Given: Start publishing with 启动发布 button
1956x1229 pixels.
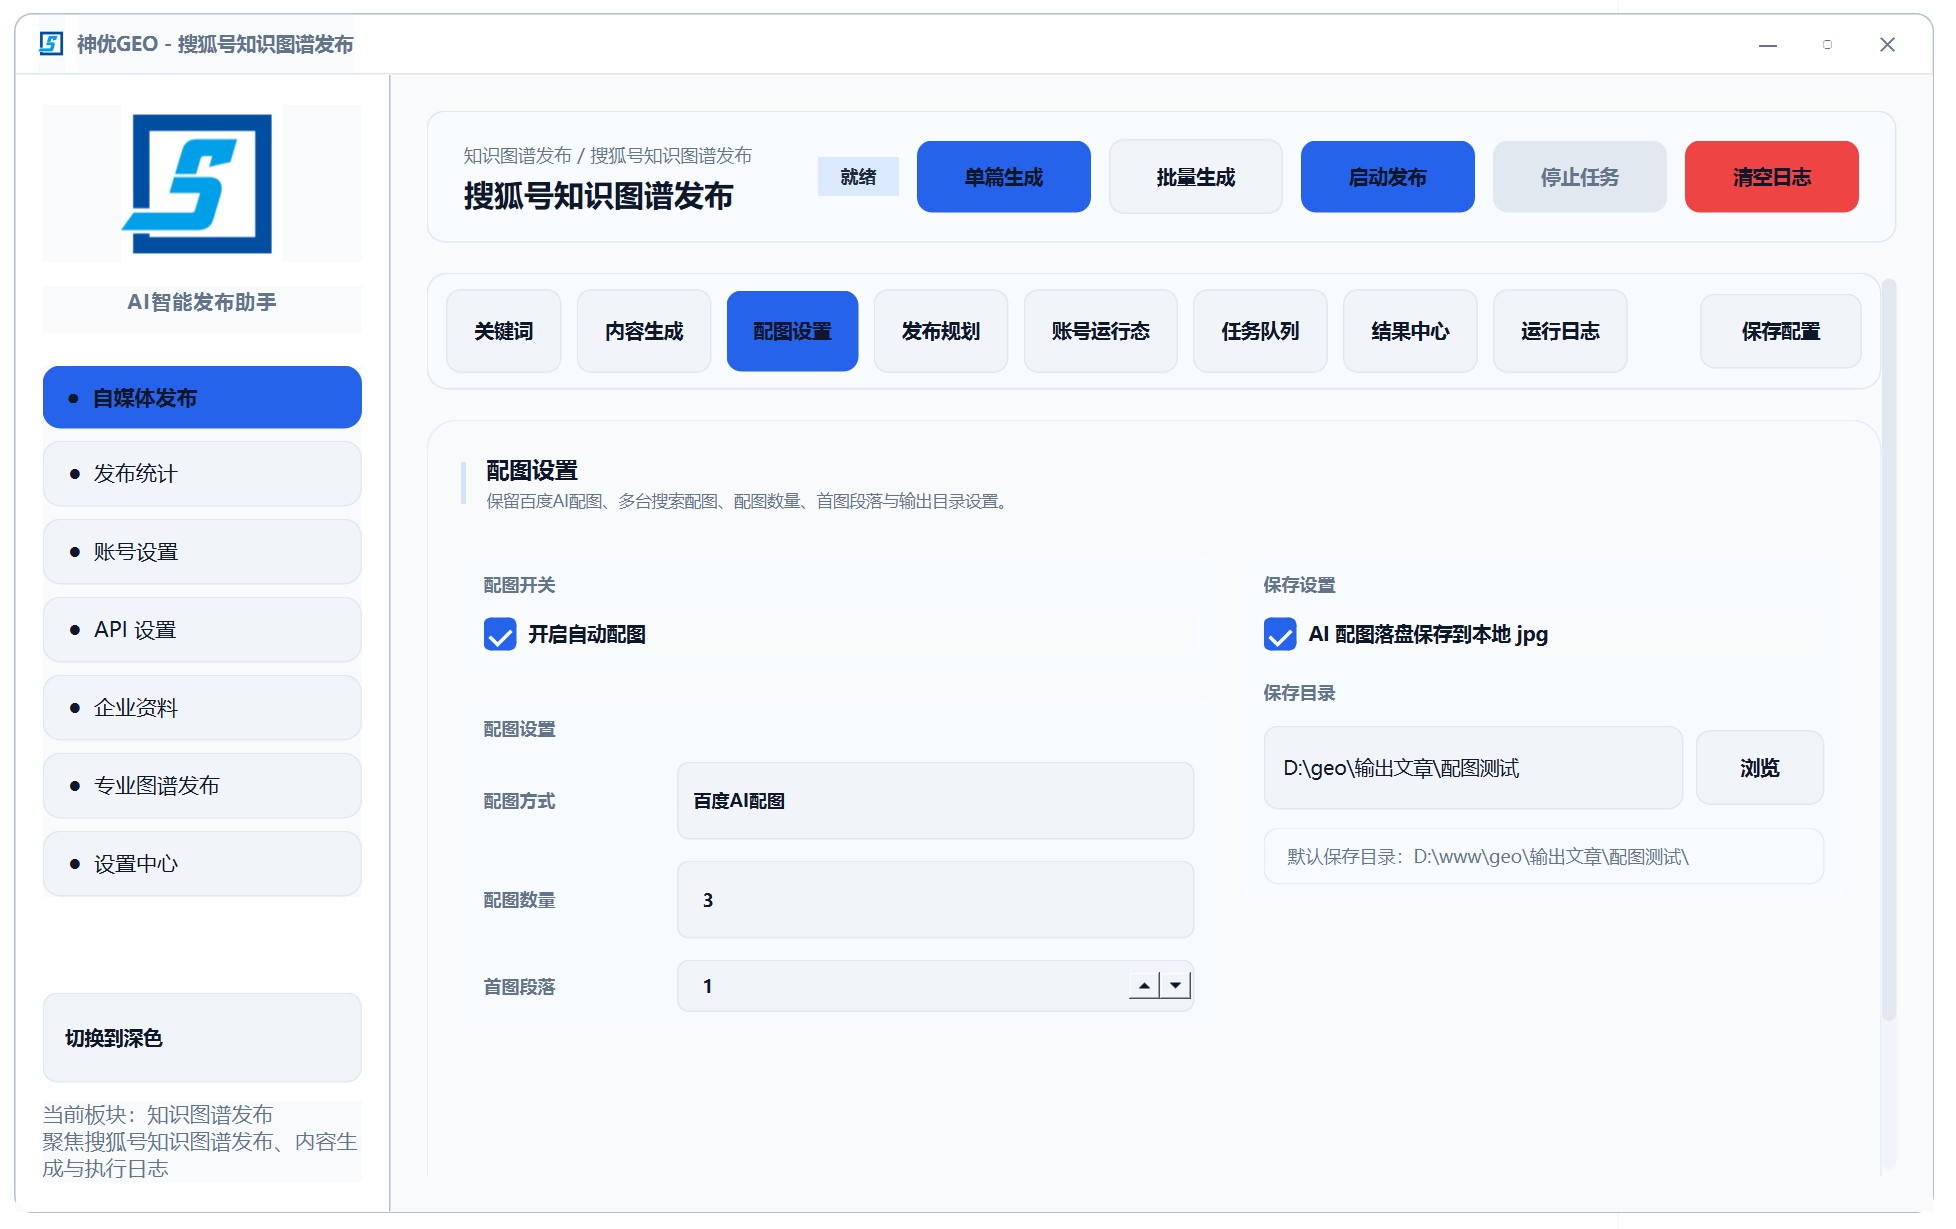Looking at the screenshot, I should [1387, 177].
